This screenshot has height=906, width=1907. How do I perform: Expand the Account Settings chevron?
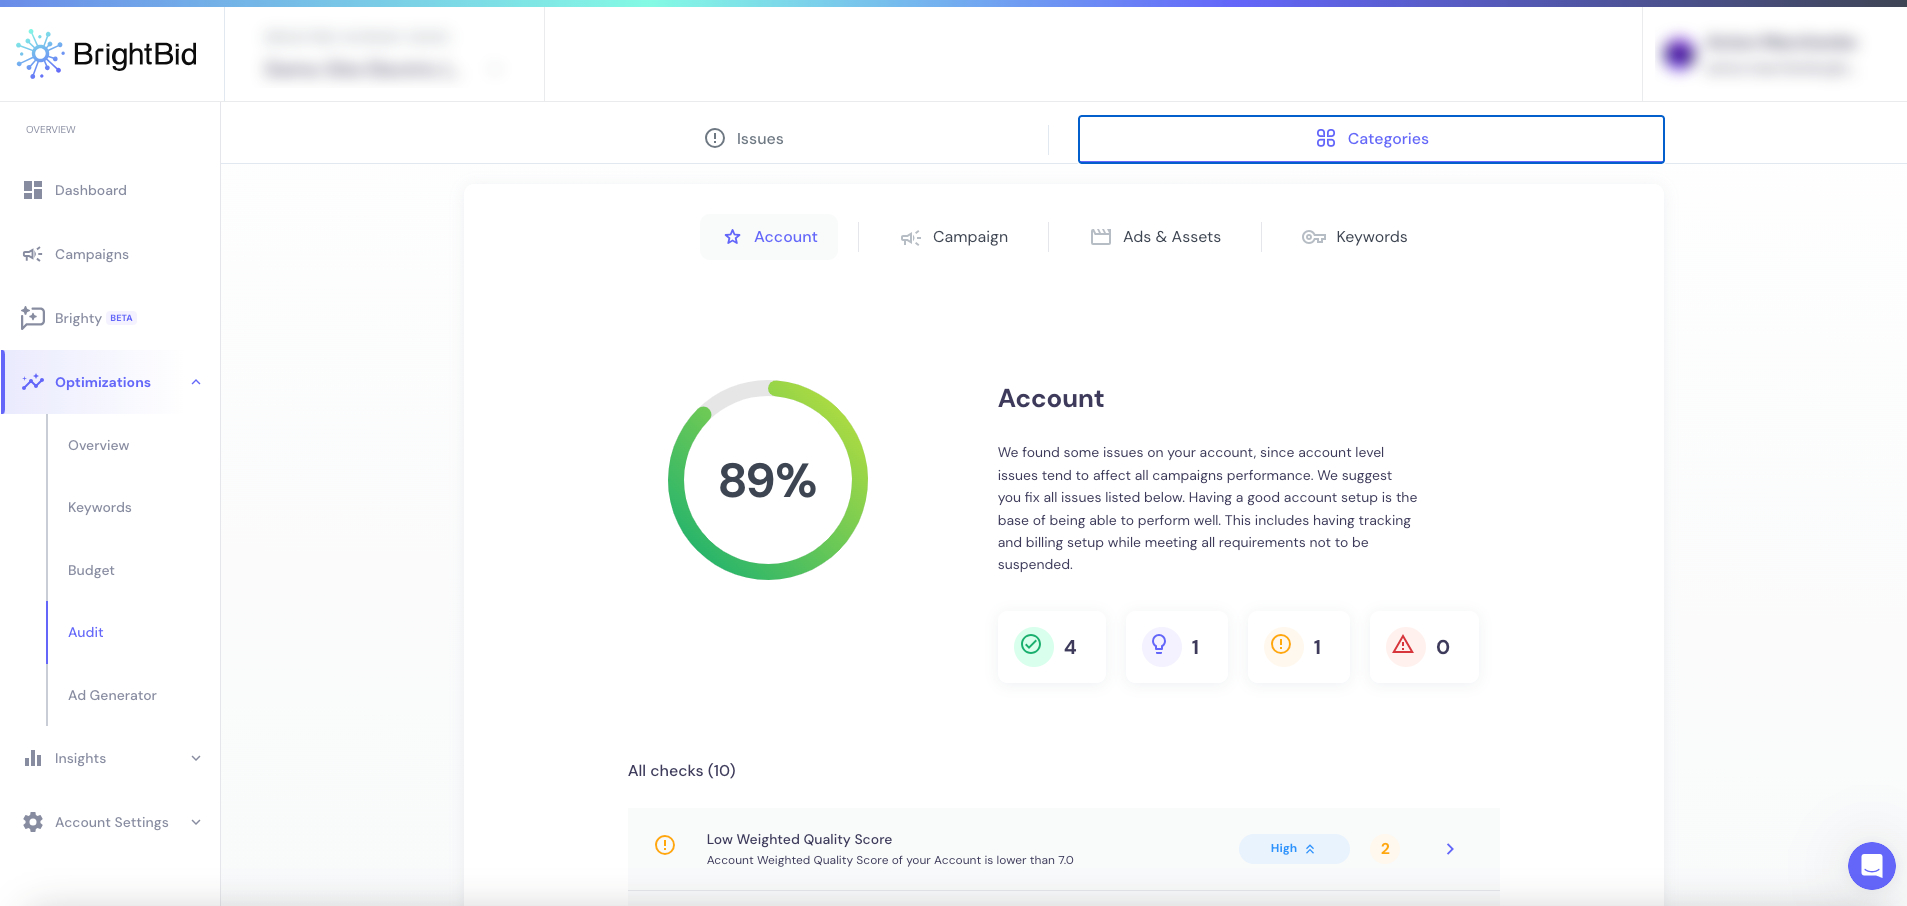[196, 822]
